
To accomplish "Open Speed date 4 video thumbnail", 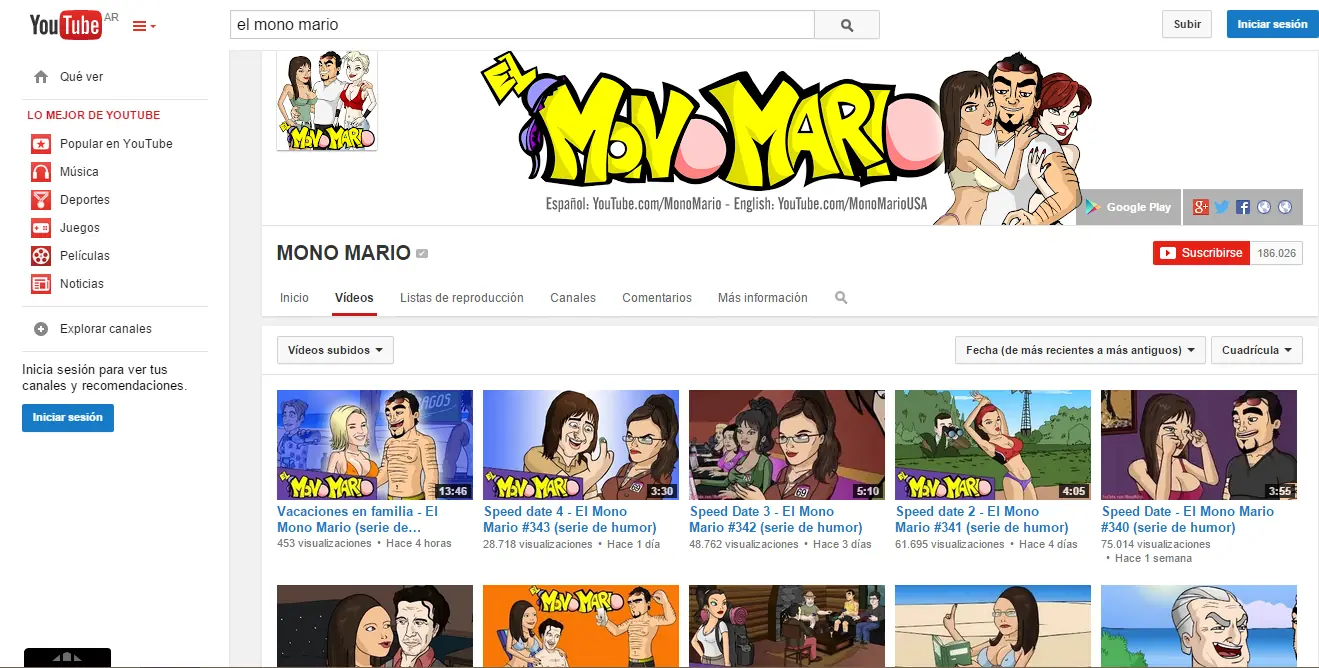I will click(x=581, y=445).
